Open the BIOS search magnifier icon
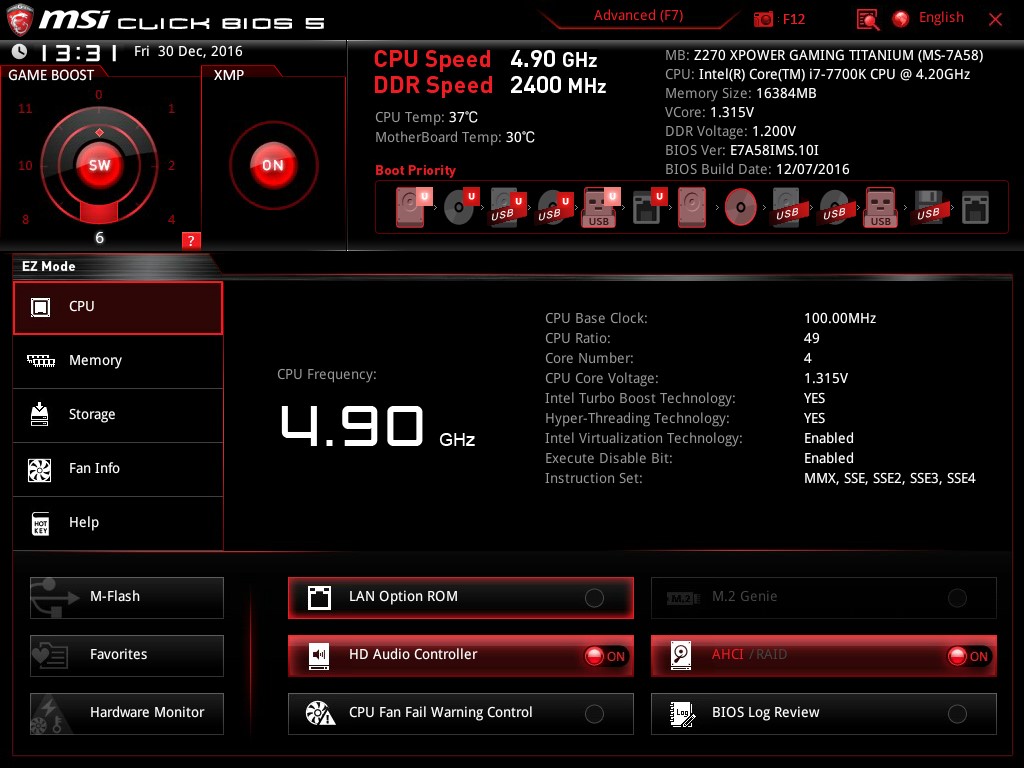 click(x=867, y=19)
